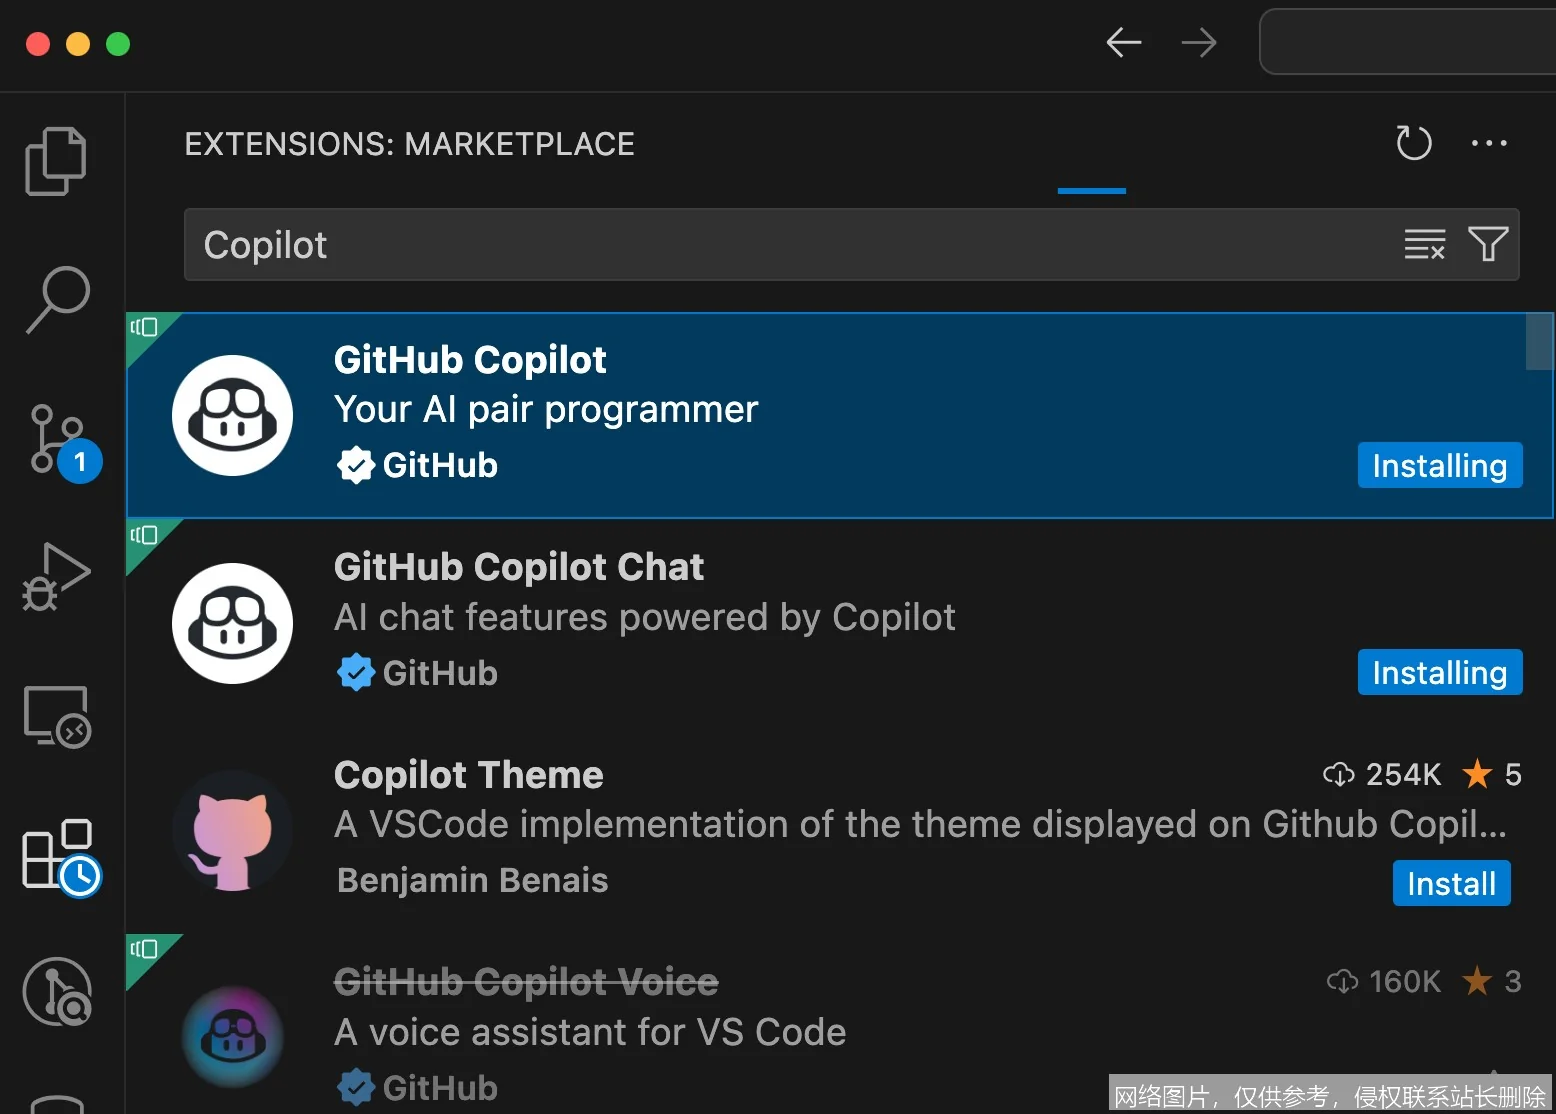Click the pre-release badge on GitHub Copilot
The height and width of the screenshot is (1114, 1556).
146,327
